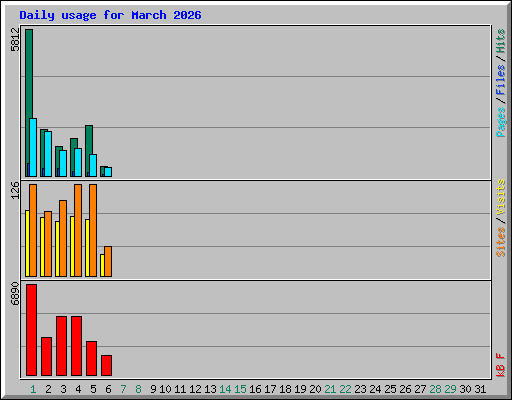Viewport: 512px width, 400px height.
Task: Select the orange sites bar for day 6
Action: 108,262
